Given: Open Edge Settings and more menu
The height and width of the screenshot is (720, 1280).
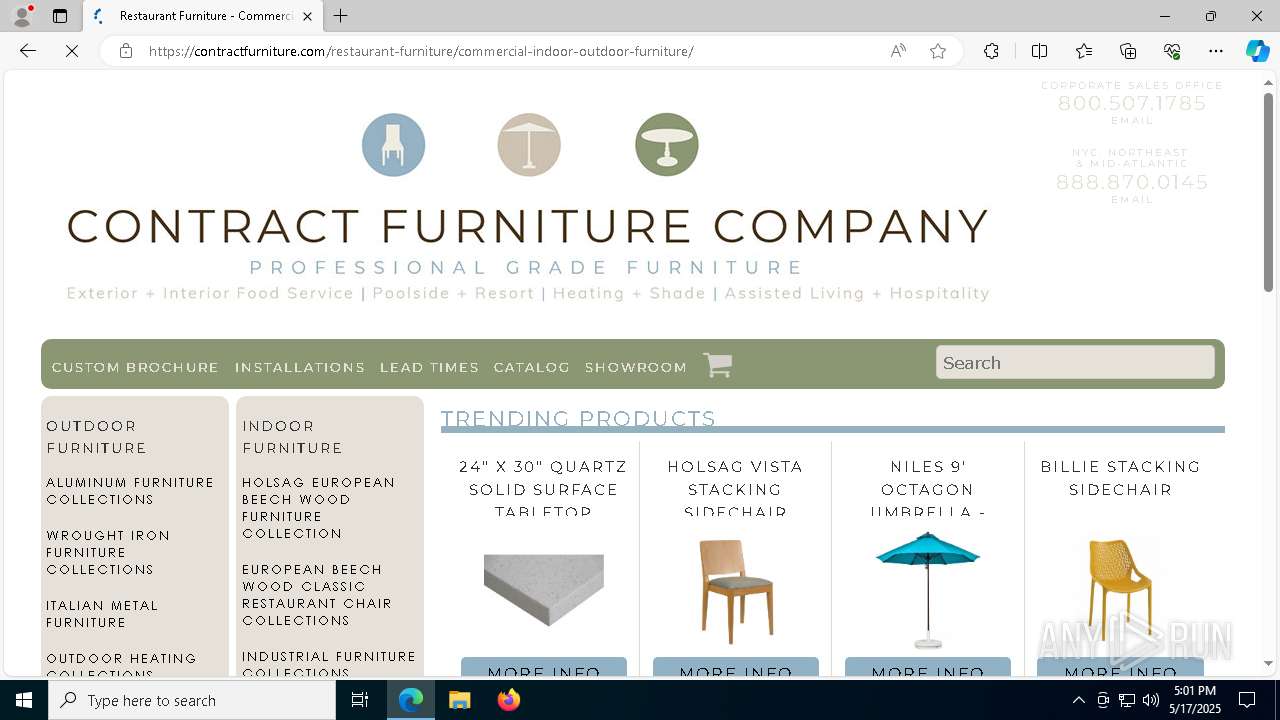Looking at the screenshot, I should click(x=1216, y=51).
